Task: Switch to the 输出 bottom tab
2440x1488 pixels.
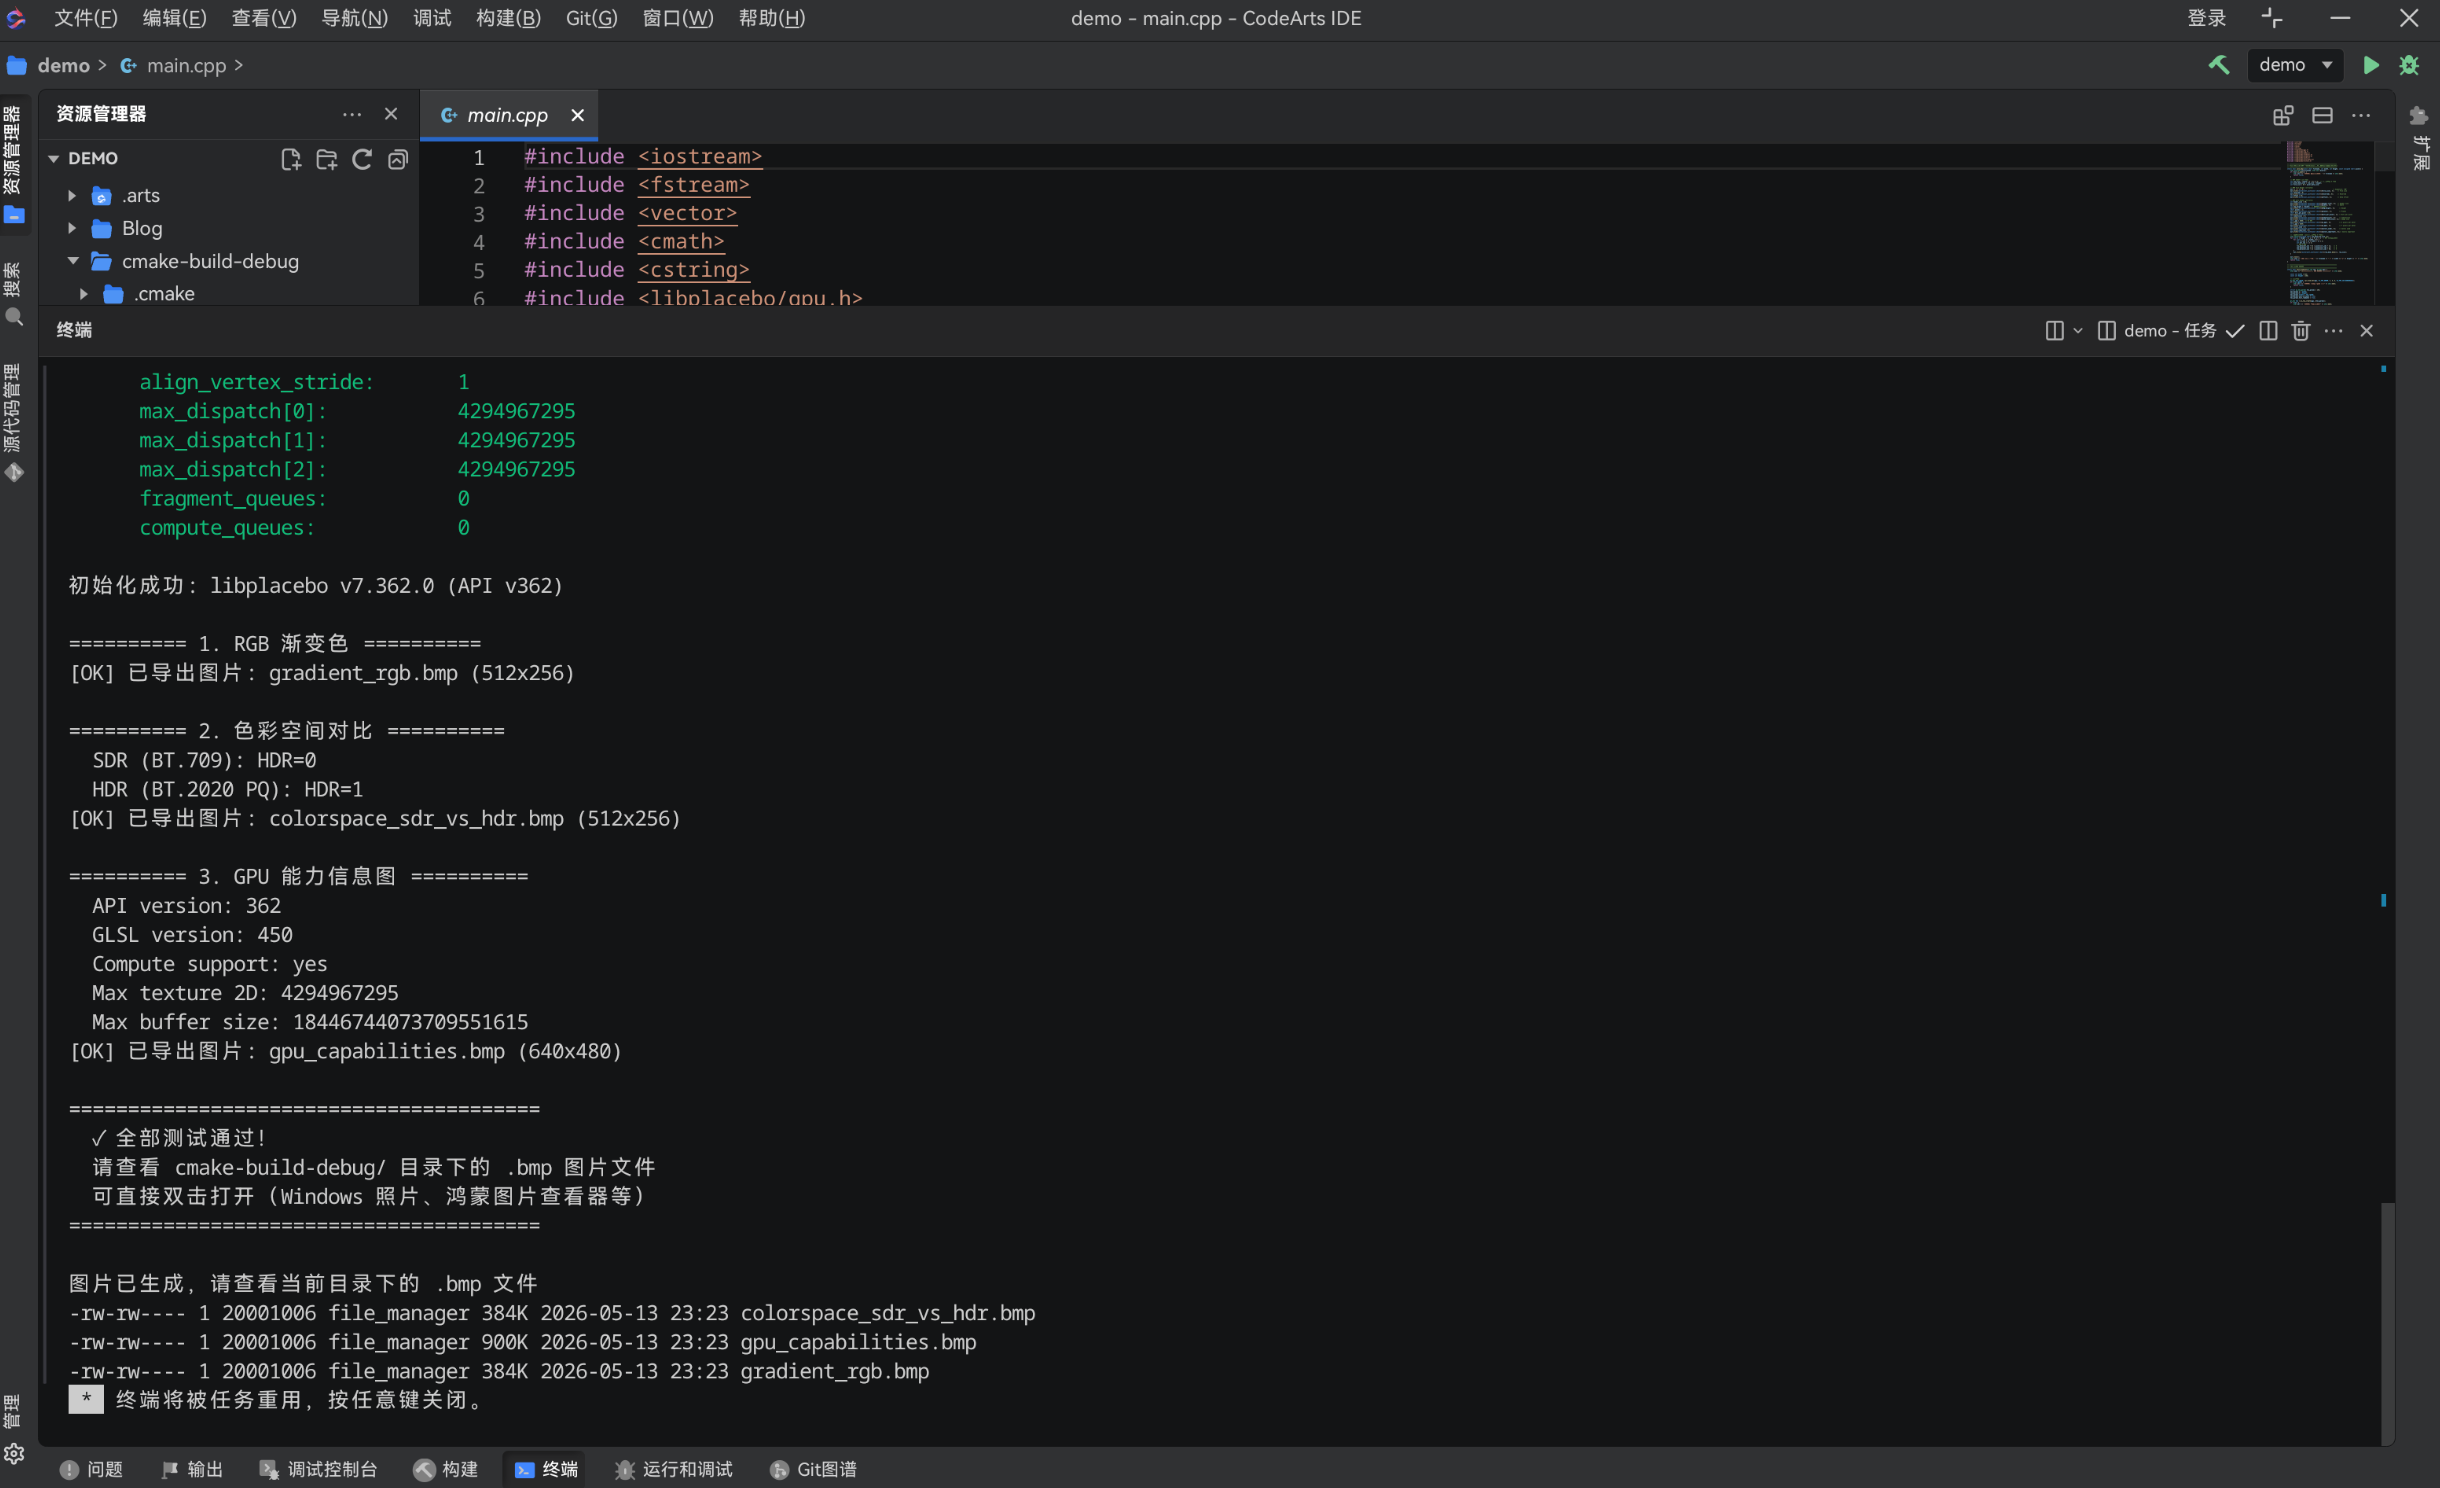Action: [192, 1469]
